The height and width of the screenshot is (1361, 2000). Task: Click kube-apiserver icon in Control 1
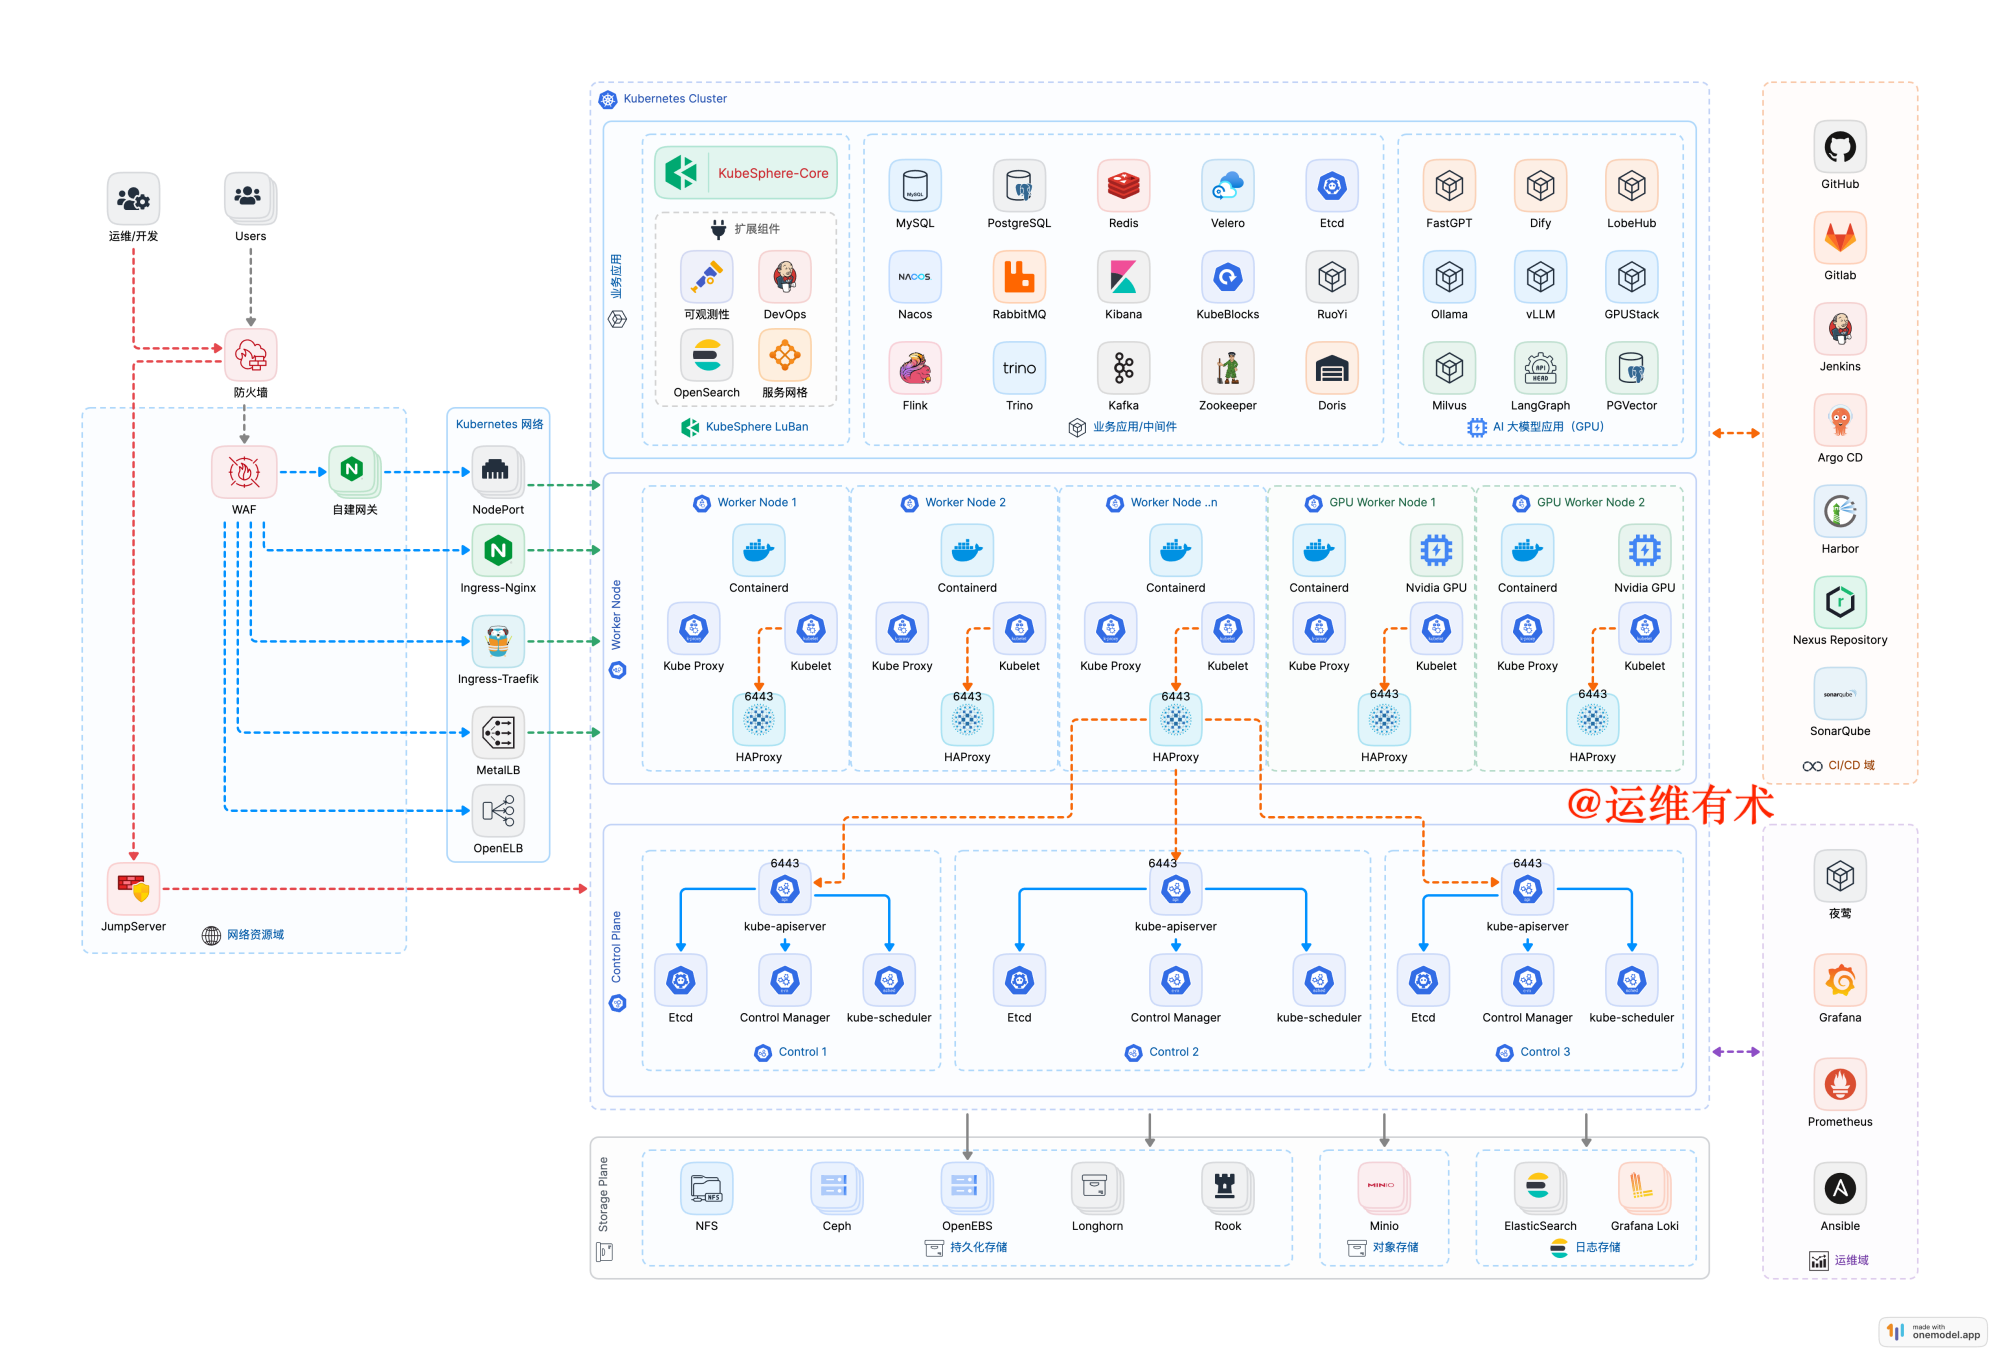784,889
